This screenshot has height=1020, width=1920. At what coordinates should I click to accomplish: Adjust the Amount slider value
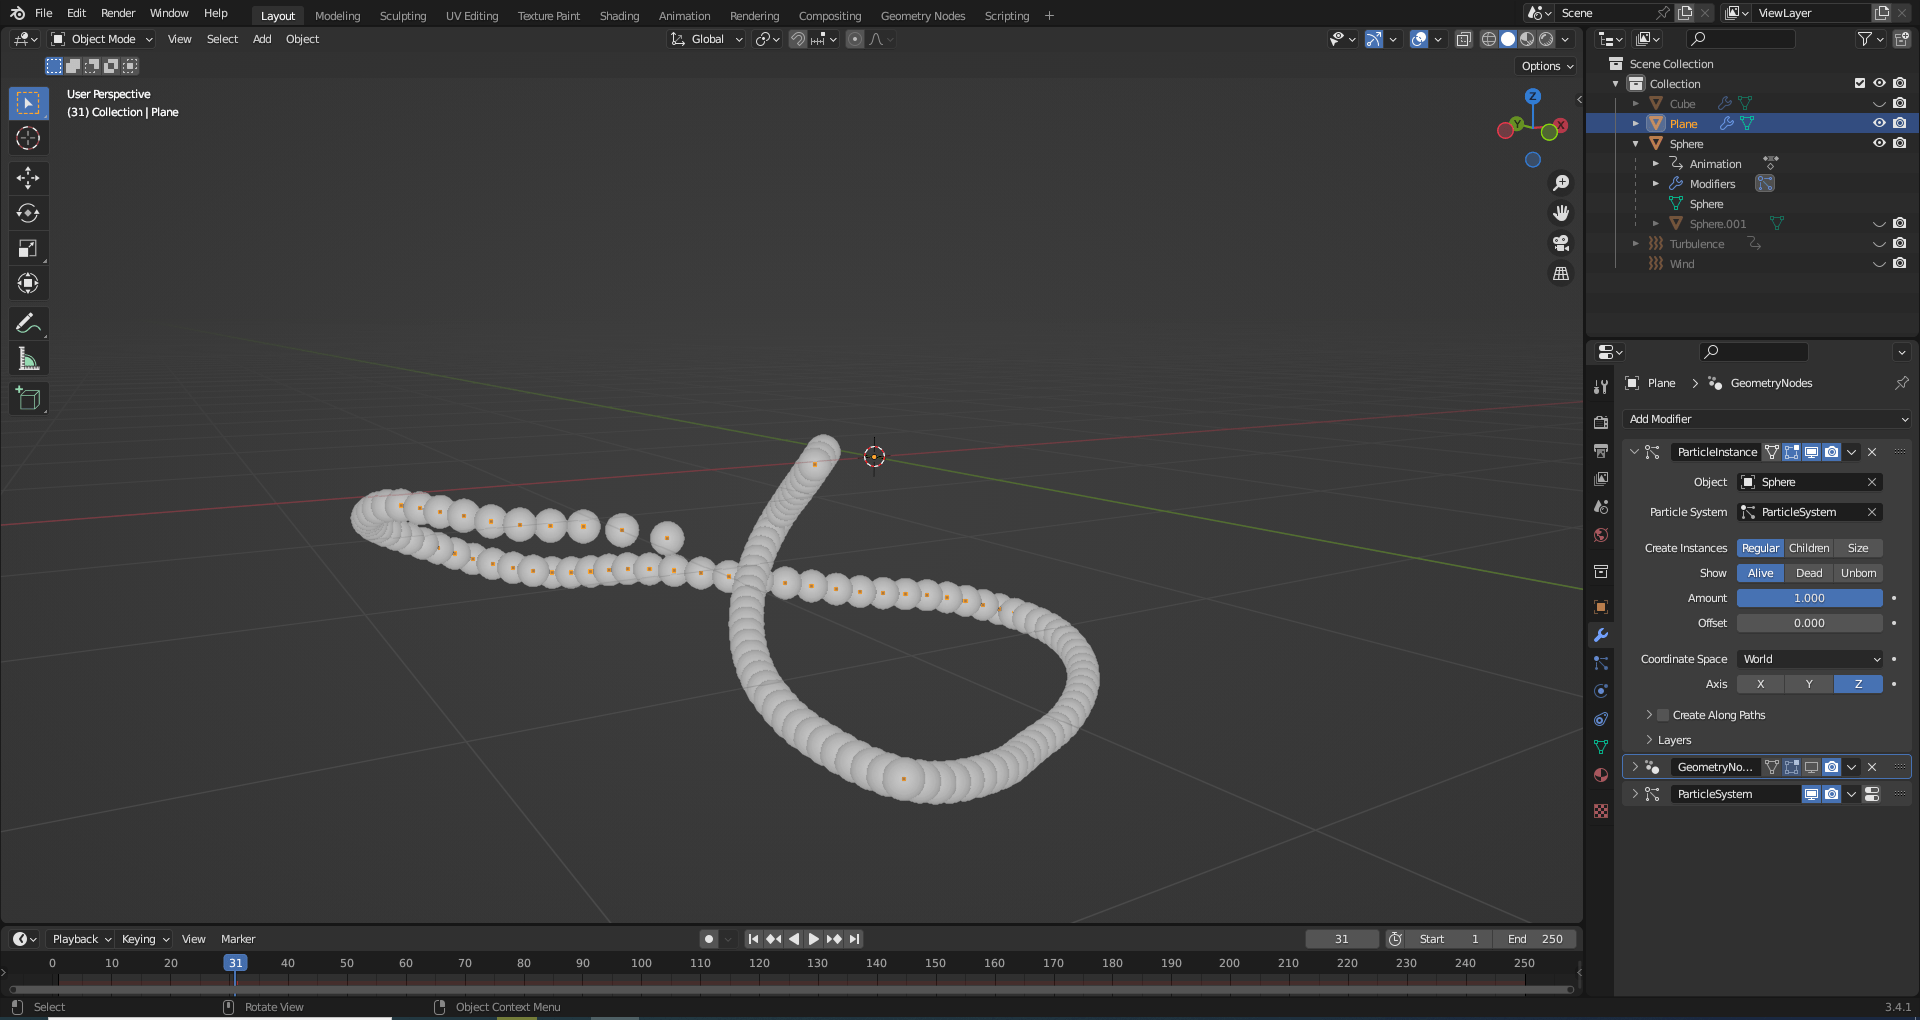1808,597
